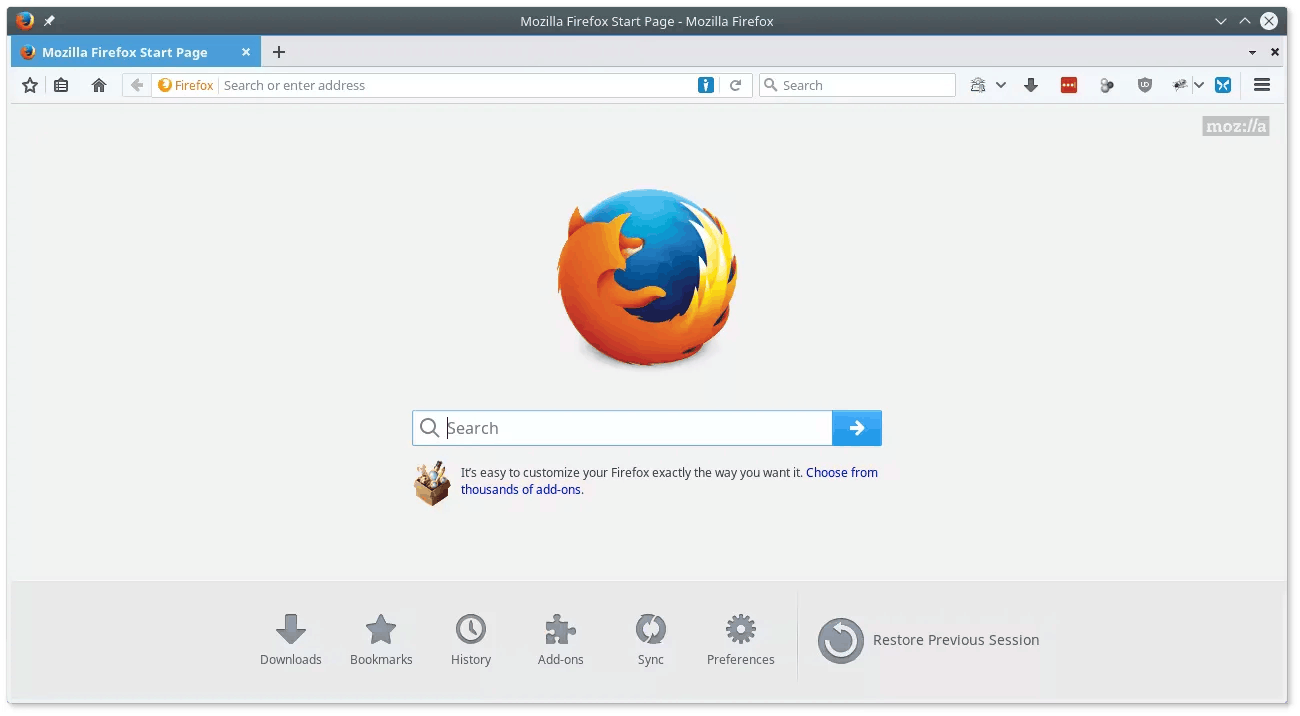The width and height of the screenshot is (1300, 716).
Task: Go to the Home page icon
Action: [x=99, y=85]
